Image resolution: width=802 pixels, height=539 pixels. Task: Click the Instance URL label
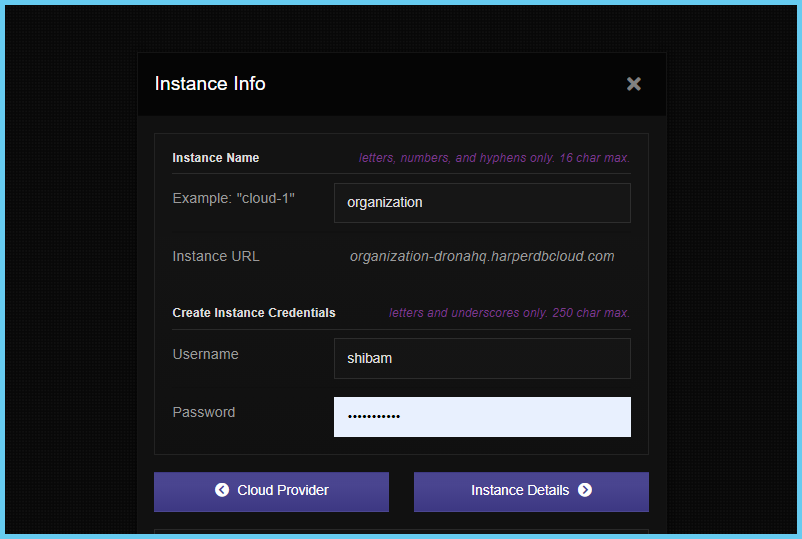pyautogui.click(x=216, y=256)
